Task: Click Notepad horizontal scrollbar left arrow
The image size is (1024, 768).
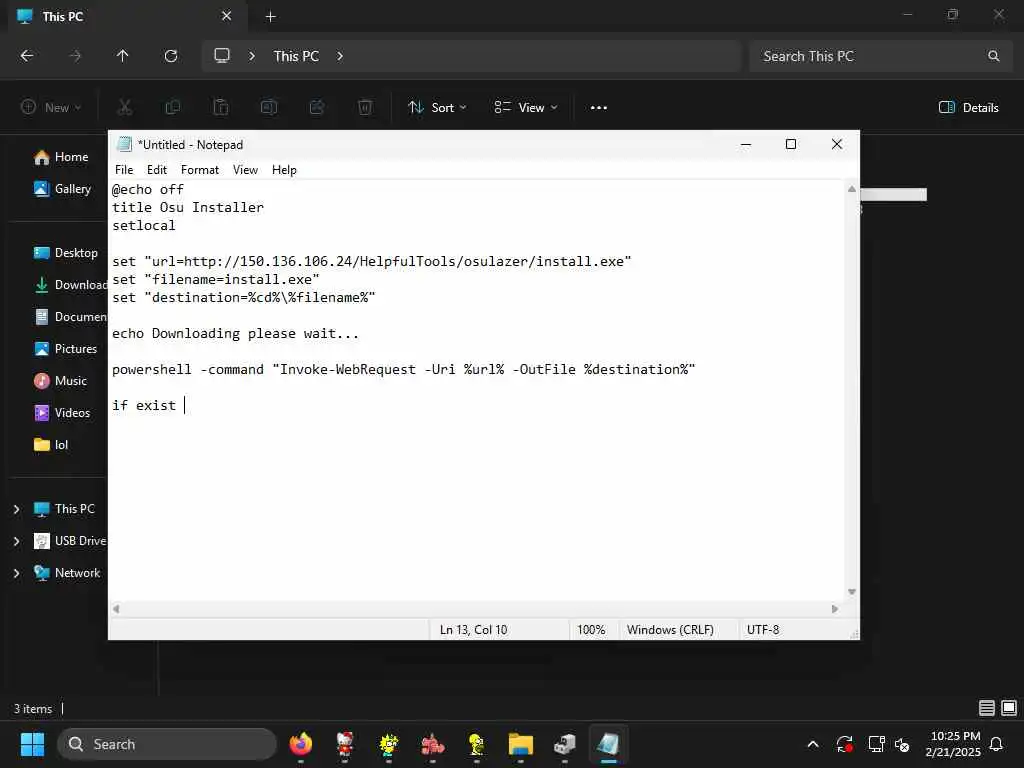Action: 116,609
